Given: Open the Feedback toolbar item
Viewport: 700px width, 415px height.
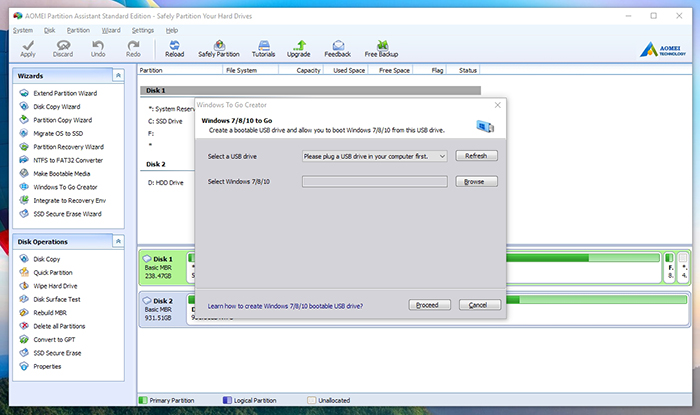Looking at the screenshot, I should 338,49.
